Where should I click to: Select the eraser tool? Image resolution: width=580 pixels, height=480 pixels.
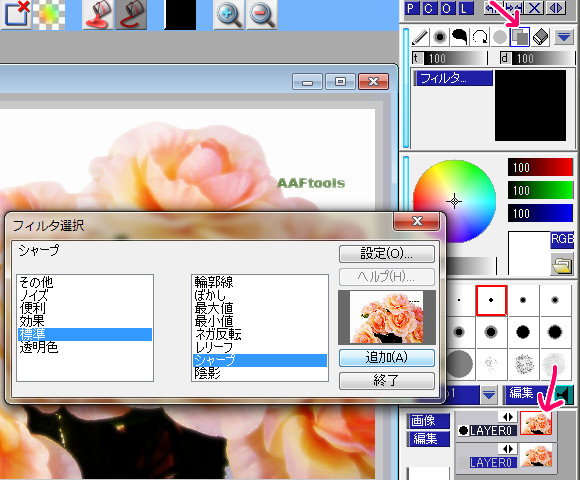pos(540,37)
